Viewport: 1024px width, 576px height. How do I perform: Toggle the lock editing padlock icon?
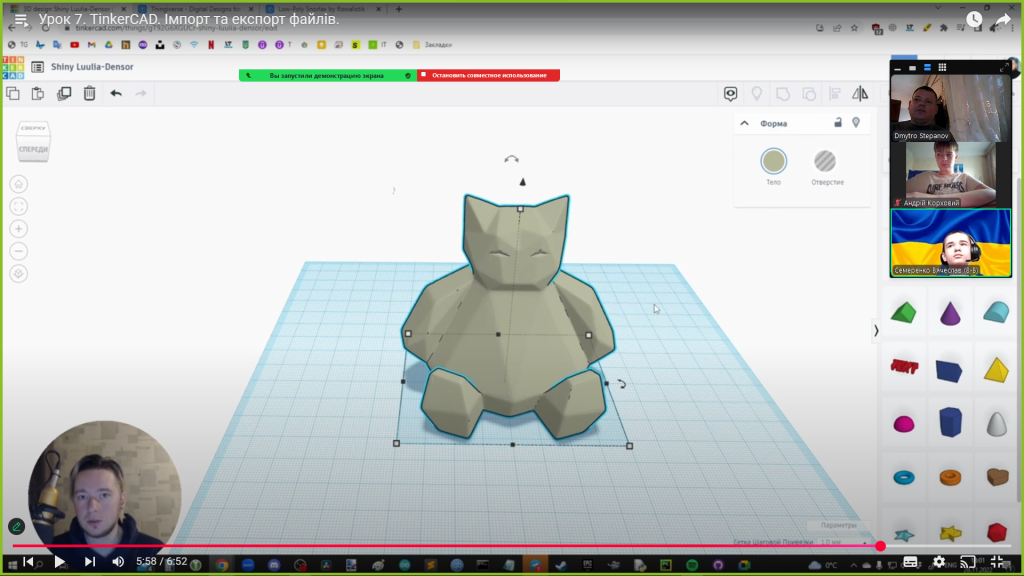pyautogui.click(x=838, y=123)
